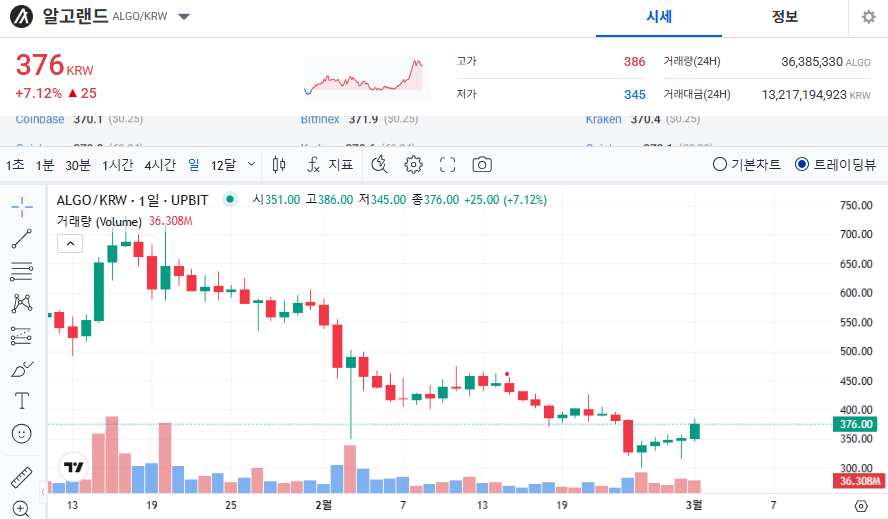
Task: Collapse the indicator legend arrow
Action: (x=70, y=244)
